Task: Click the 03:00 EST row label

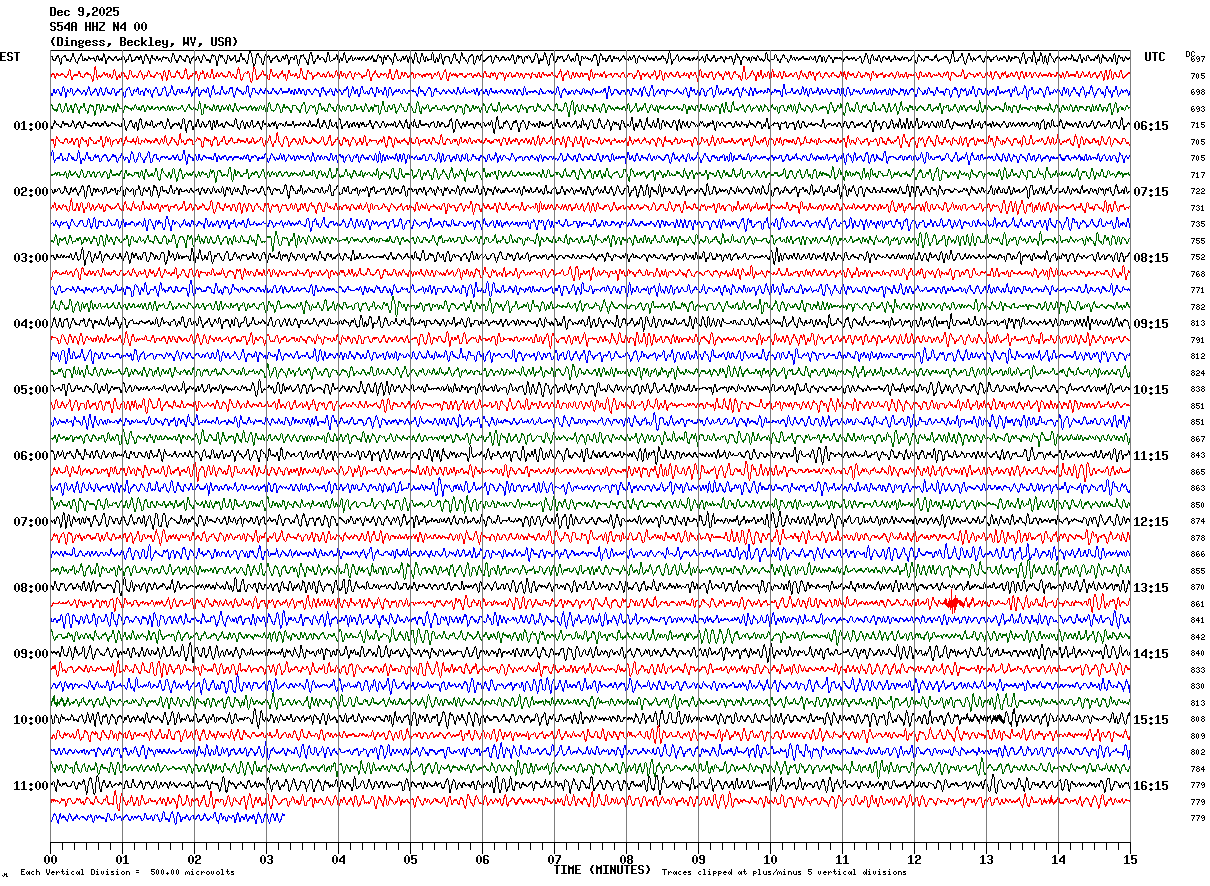Action: point(30,258)
